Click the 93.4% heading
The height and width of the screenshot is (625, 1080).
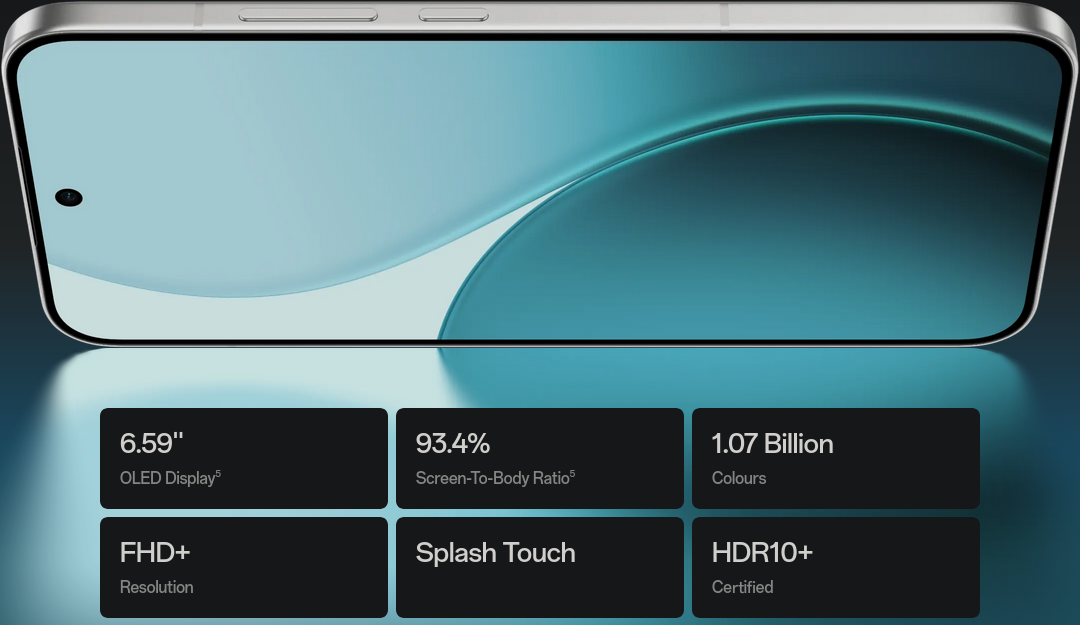coord(453,443)
